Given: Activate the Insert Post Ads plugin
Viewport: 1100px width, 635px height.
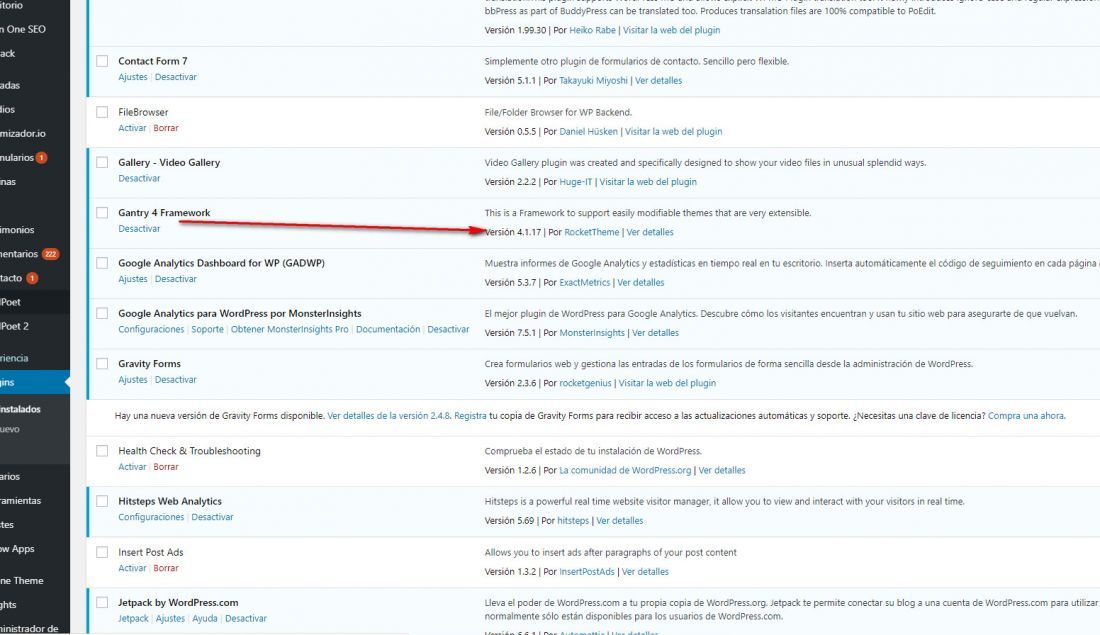Looking at the screenshot, I should [132, 568].
